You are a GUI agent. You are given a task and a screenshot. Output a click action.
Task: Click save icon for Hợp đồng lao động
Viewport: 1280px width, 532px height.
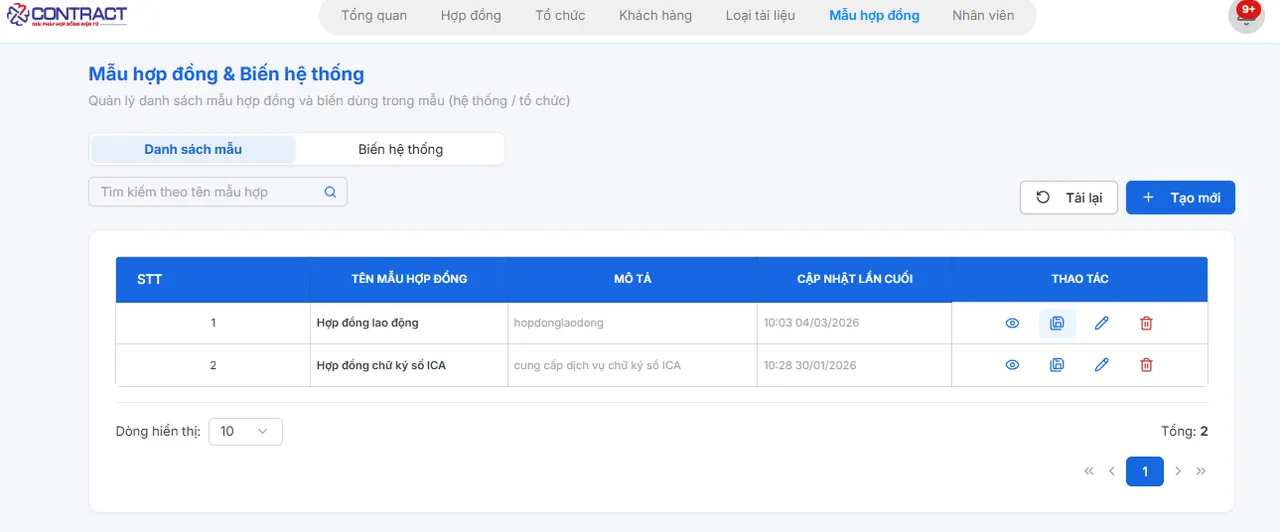click(x=1057, y=323)
